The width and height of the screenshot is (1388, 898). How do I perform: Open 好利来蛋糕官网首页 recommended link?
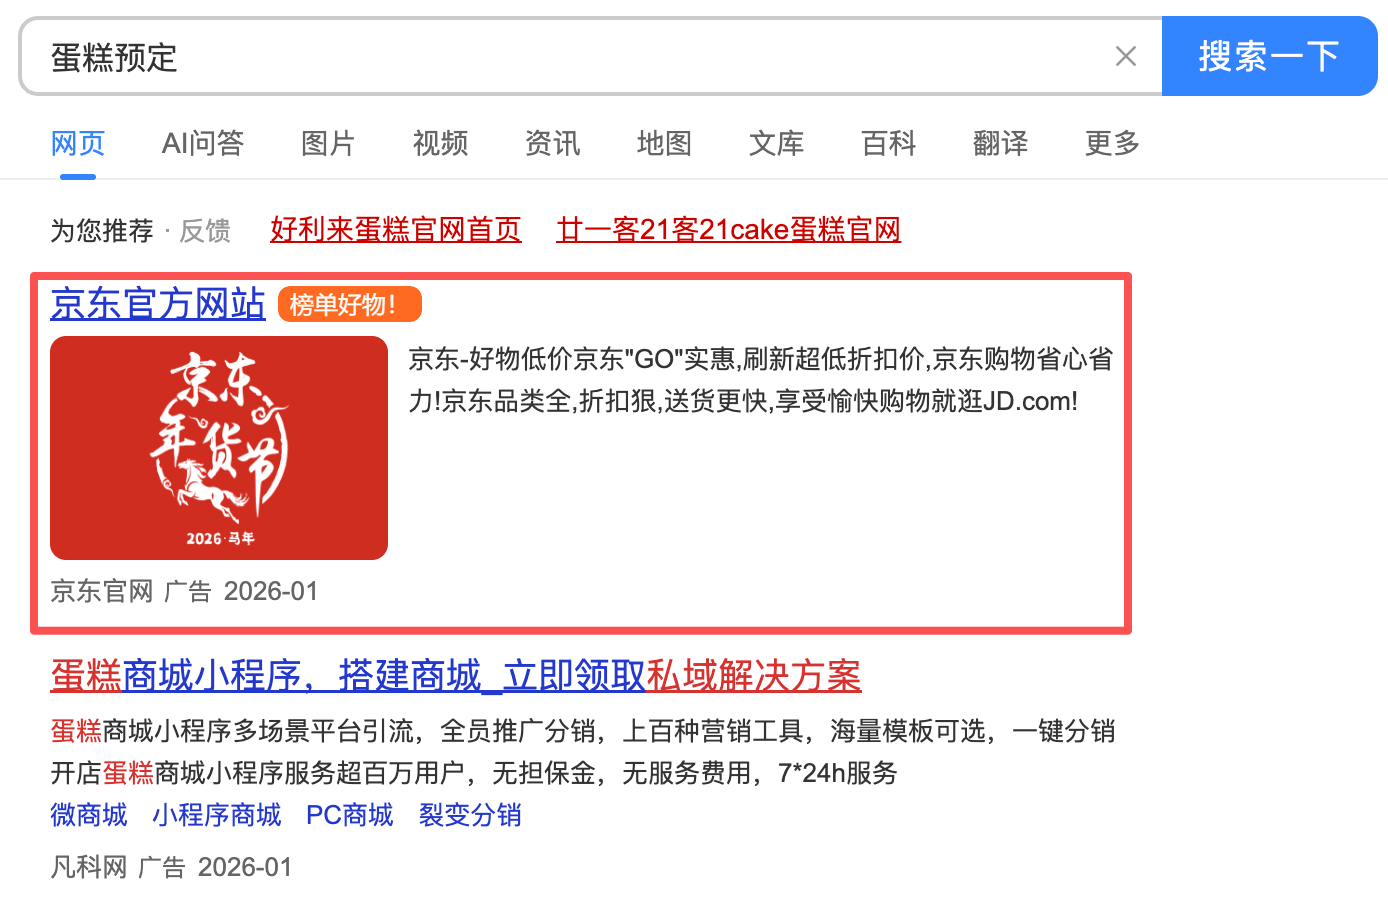[x=396, y=230]
